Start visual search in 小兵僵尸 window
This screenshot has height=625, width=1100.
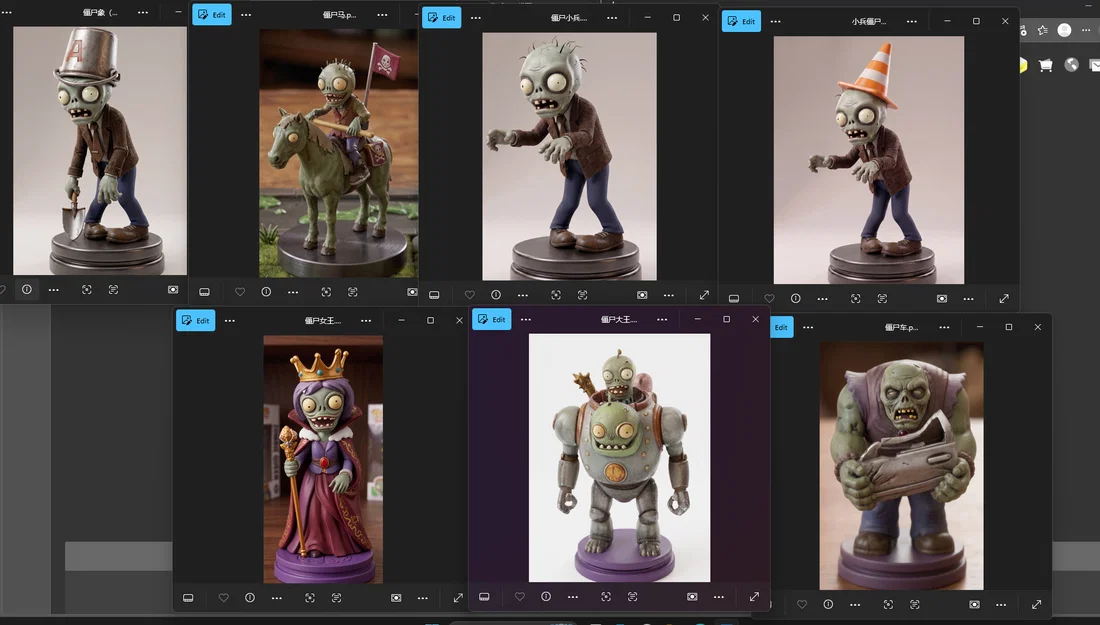(x=855, y=299)
